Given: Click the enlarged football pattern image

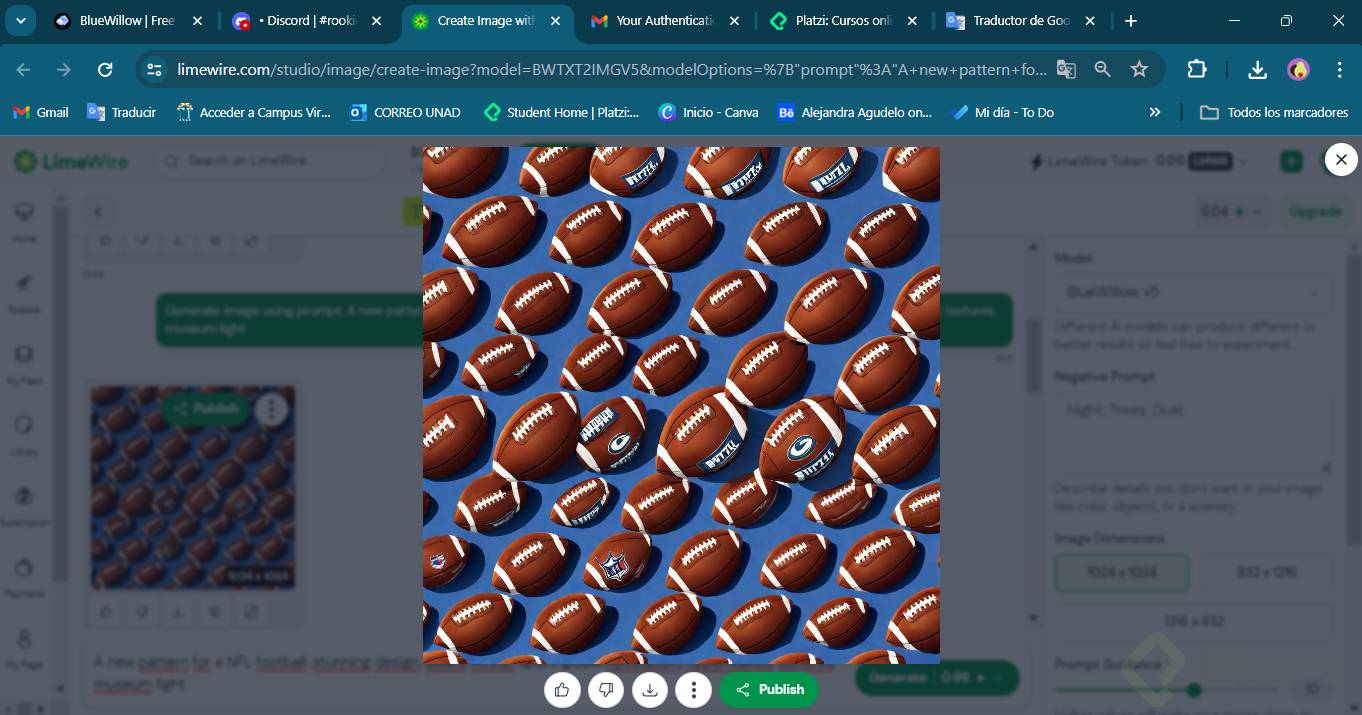Looking at the screenshot, I should click(681, 405).
